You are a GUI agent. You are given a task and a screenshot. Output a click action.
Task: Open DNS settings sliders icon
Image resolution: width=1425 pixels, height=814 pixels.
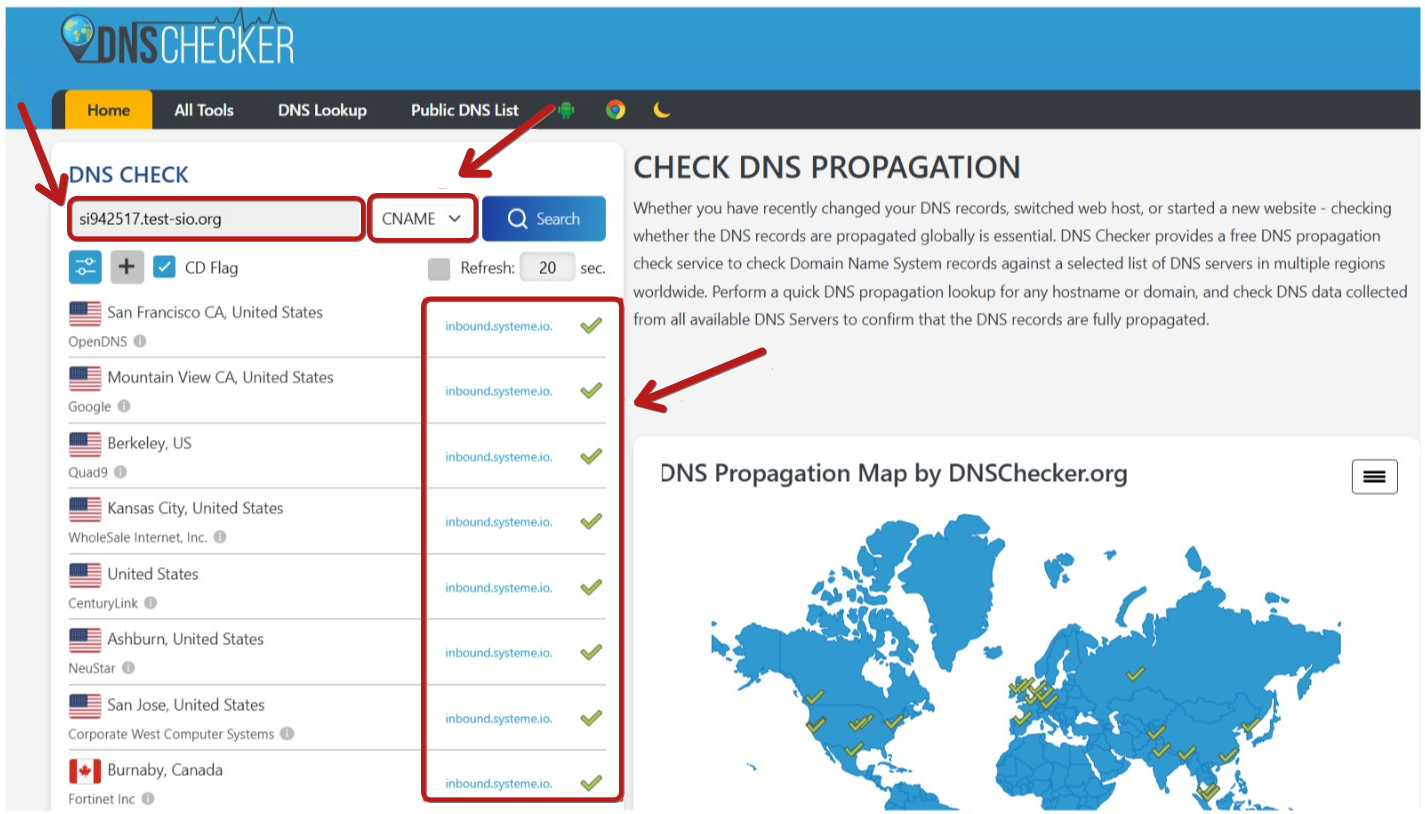point(85,267)
